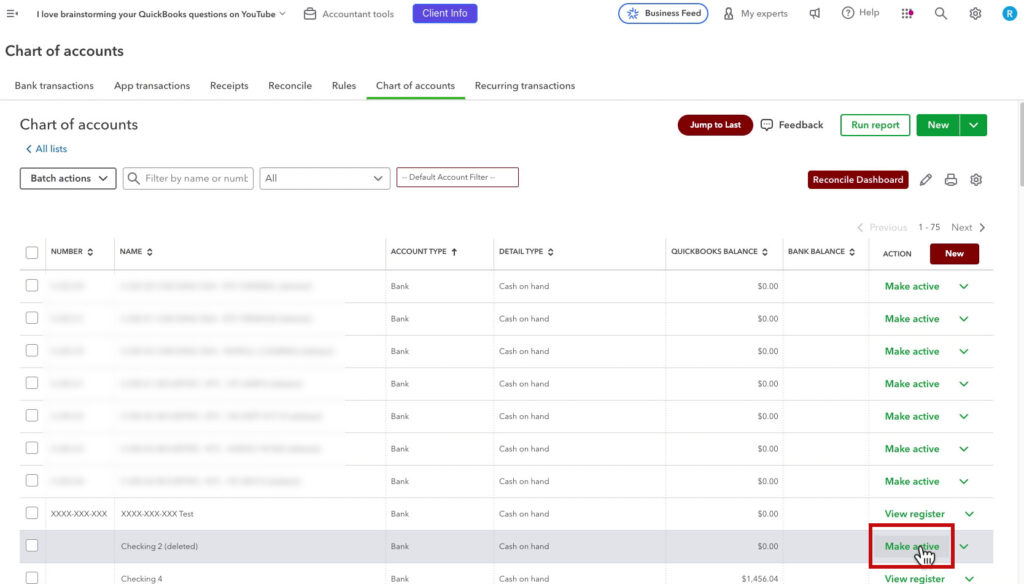
Task: Run report on the chart of accounts
Action: 874,124
